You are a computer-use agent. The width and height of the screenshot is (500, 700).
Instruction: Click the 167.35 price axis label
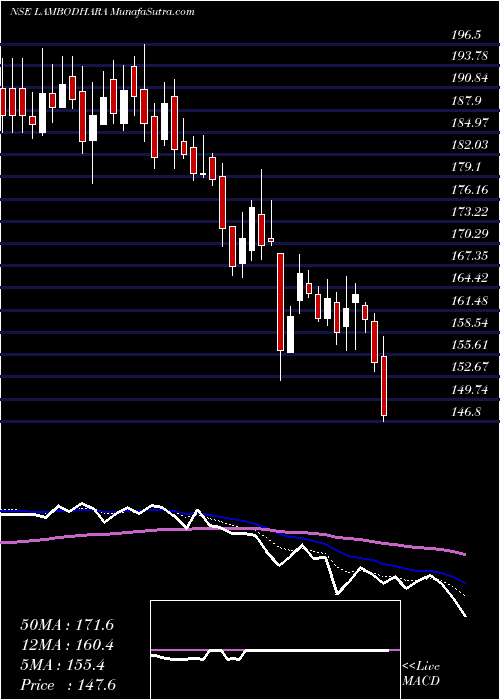click(x=470, y=256)
